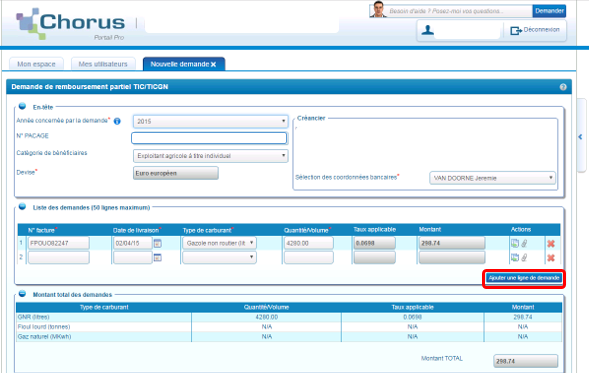The height and width of the screenshot is (373, 589).
Task: Open the panel help question-mark icon
Action: (563, 87)
